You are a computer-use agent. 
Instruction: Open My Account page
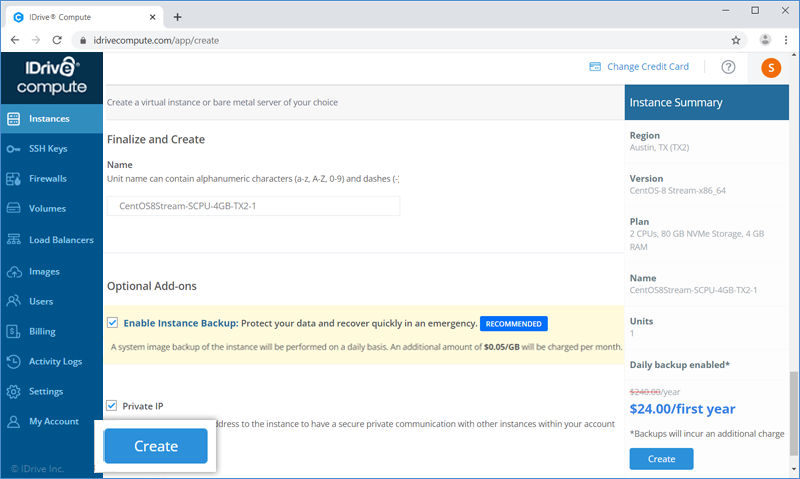pyautogui.click(x=52, y=422)
